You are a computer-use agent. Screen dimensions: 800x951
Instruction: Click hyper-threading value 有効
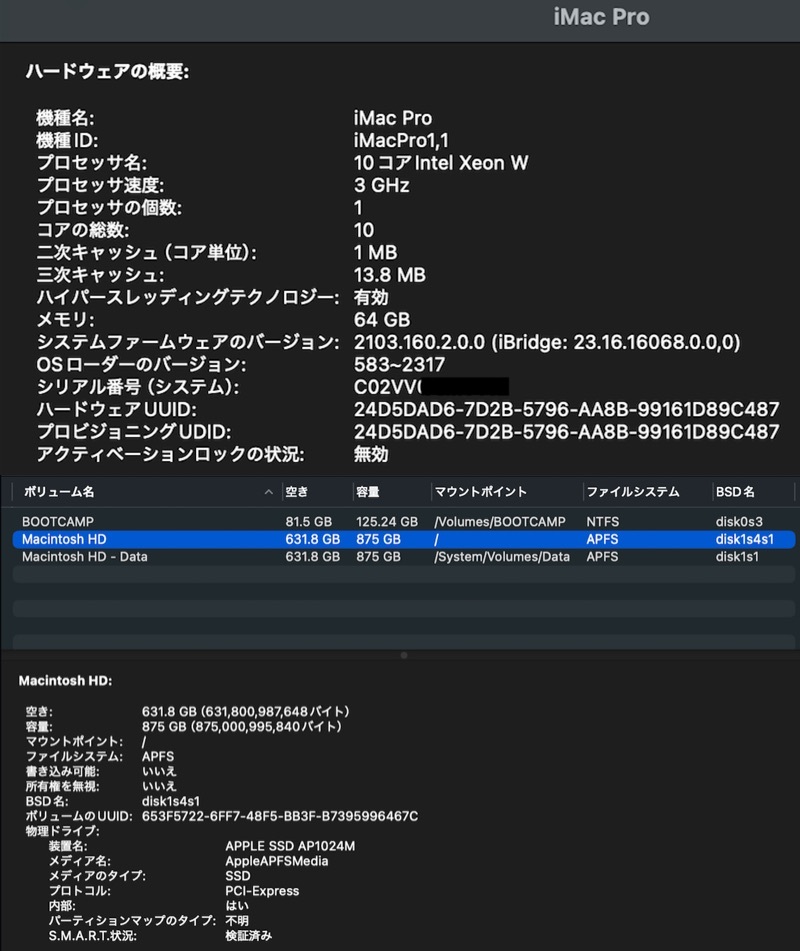pyautogui.click(x=371, y=297)
